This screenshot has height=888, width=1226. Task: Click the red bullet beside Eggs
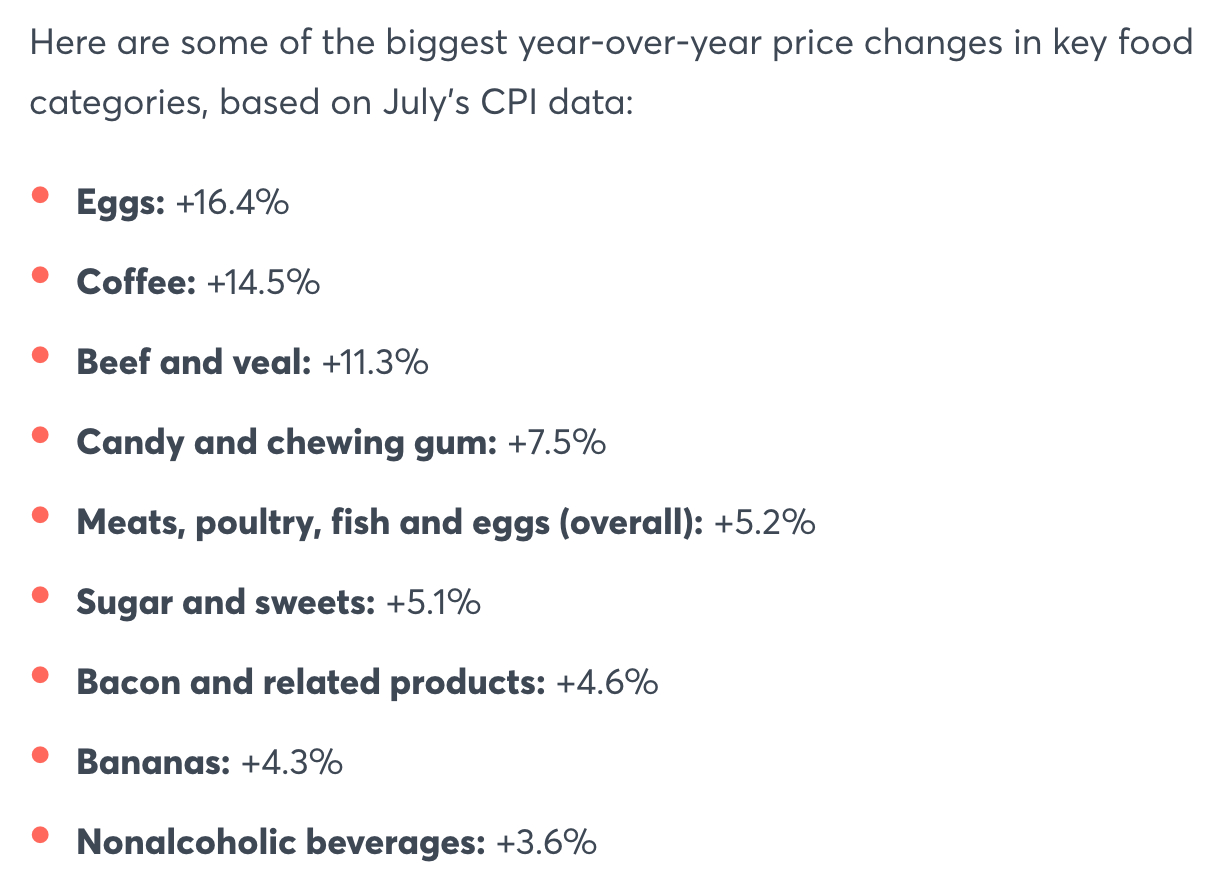(41, 195)
